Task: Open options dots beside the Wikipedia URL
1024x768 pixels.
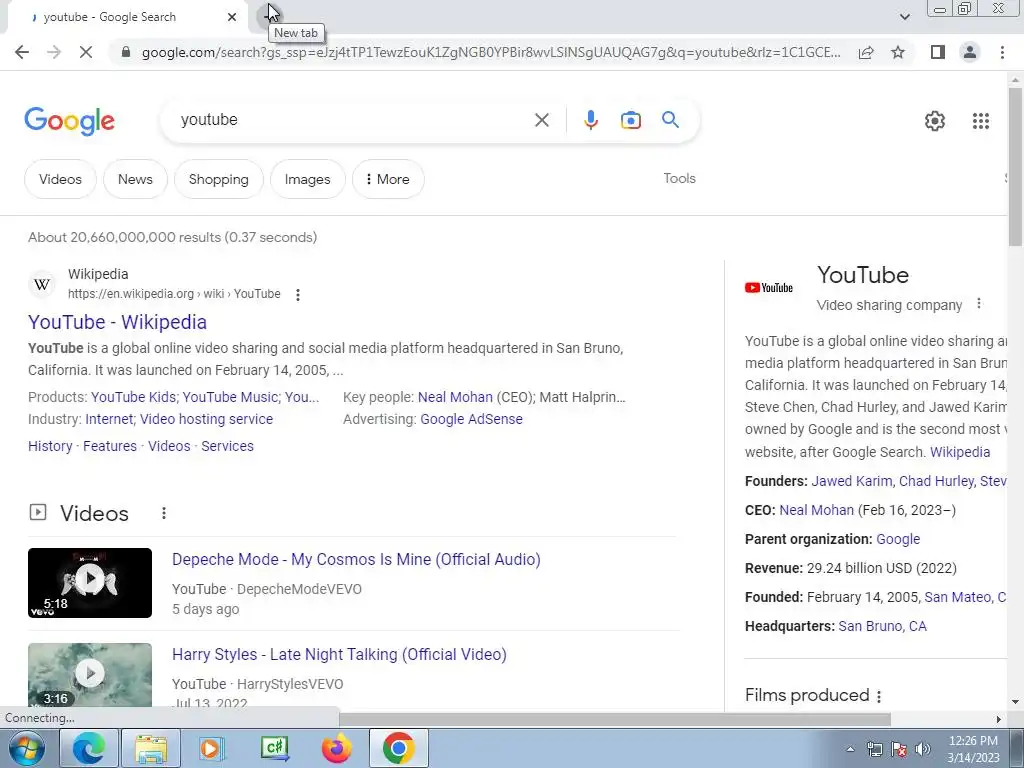Action: point(298,295)
